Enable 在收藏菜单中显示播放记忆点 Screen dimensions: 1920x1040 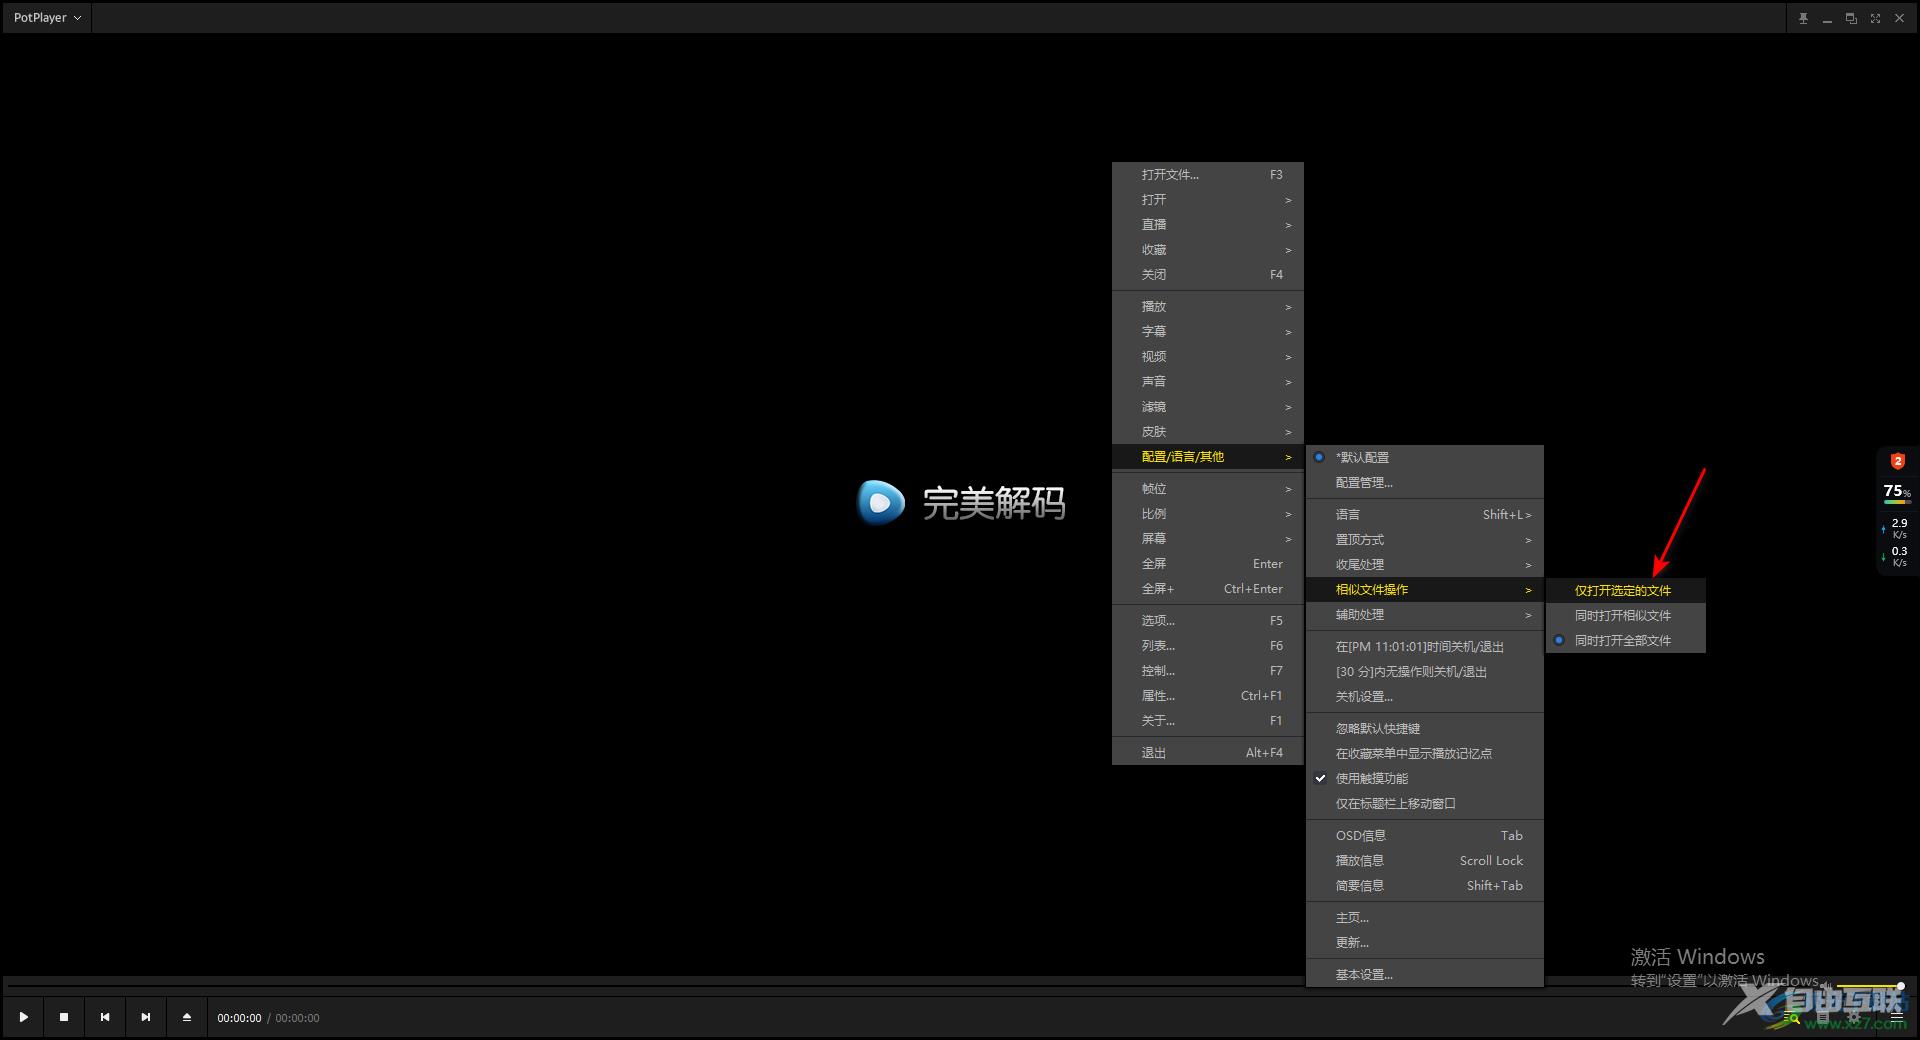tap(1425, 753)
